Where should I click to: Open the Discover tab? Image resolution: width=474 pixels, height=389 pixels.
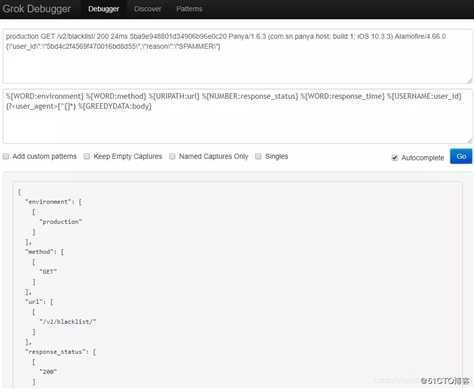click(x=147, y=9)
